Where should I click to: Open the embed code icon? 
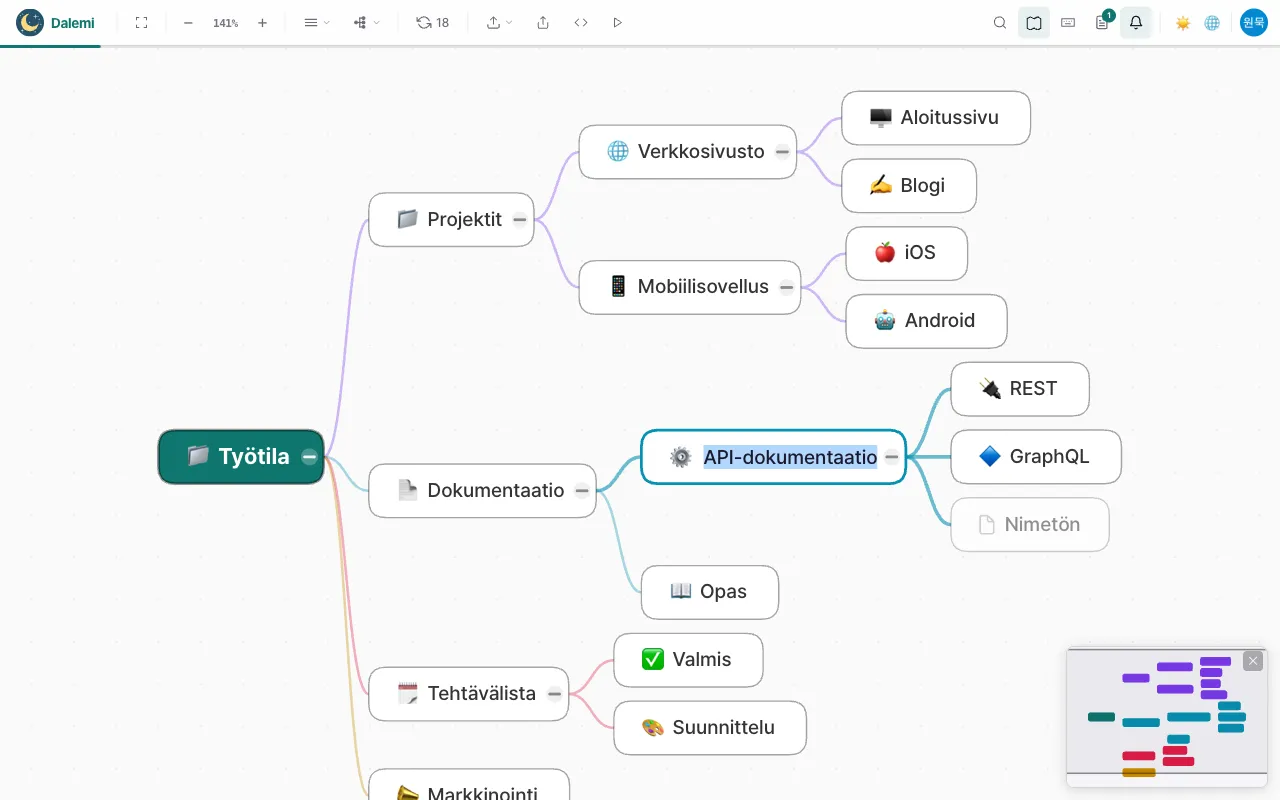(581, 22)
